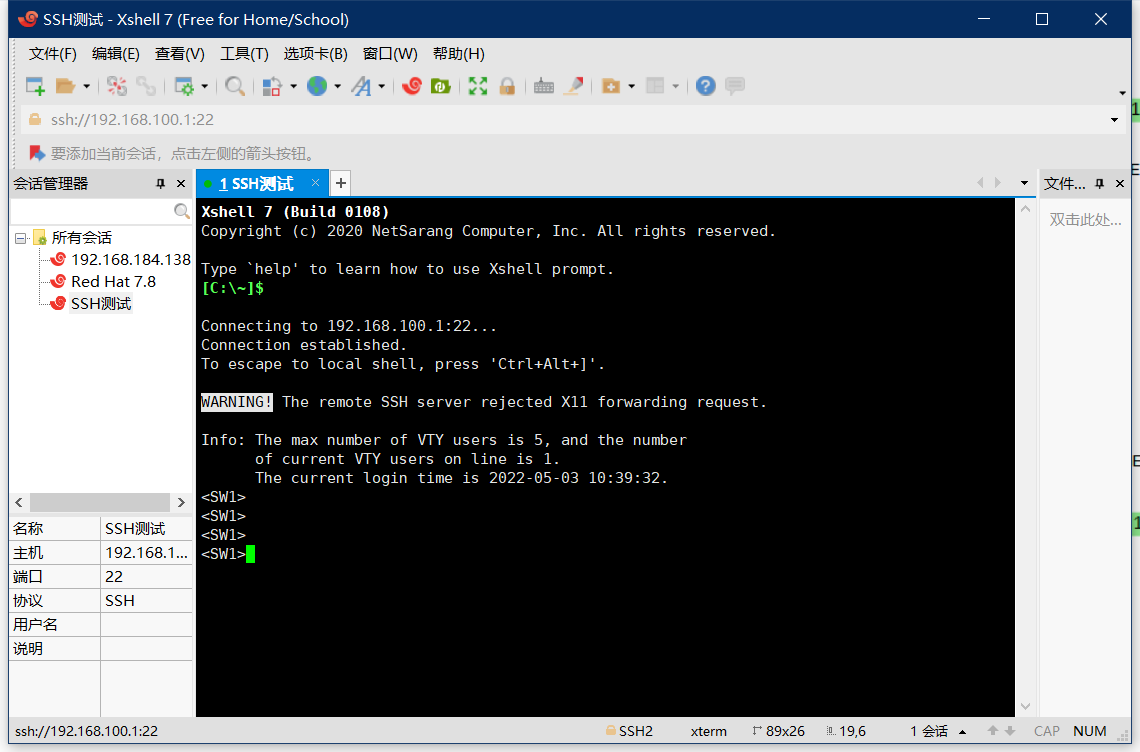Select the Red Hat 7.8 session
The width and height of the screenshot is (1140, 752).
[113, 281]
